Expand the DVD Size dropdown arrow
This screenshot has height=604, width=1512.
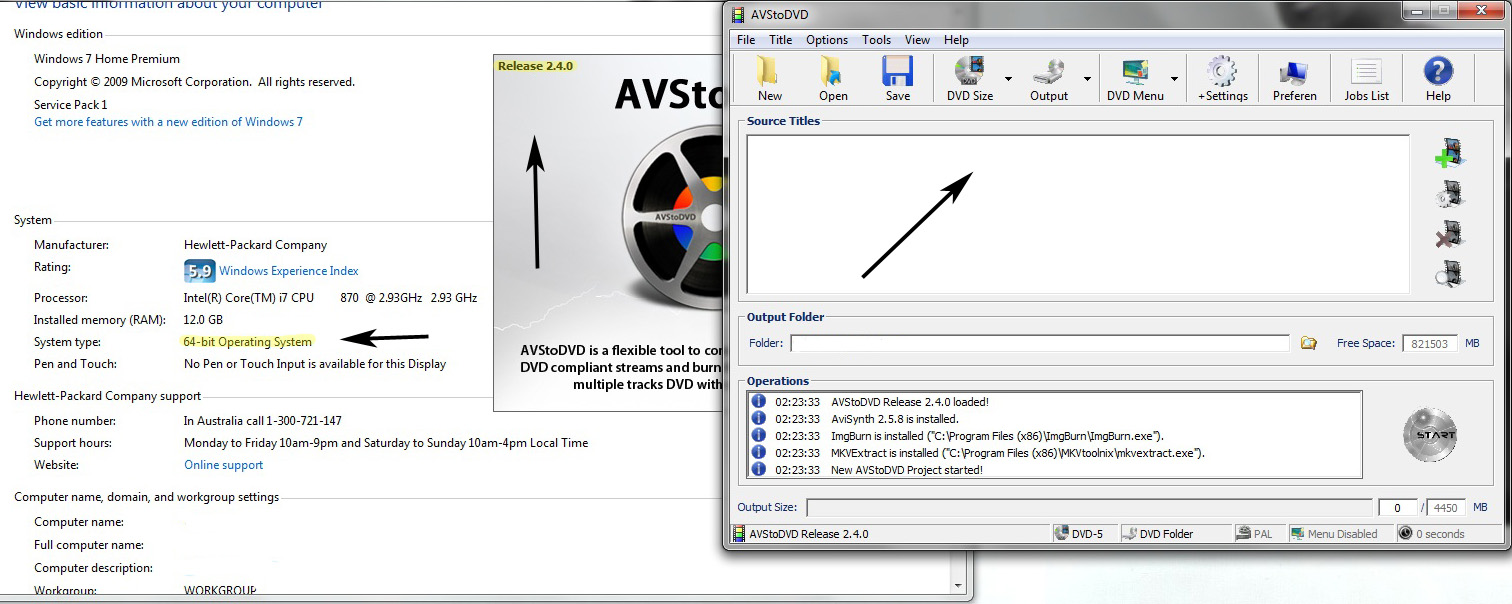coord(1008,79)
